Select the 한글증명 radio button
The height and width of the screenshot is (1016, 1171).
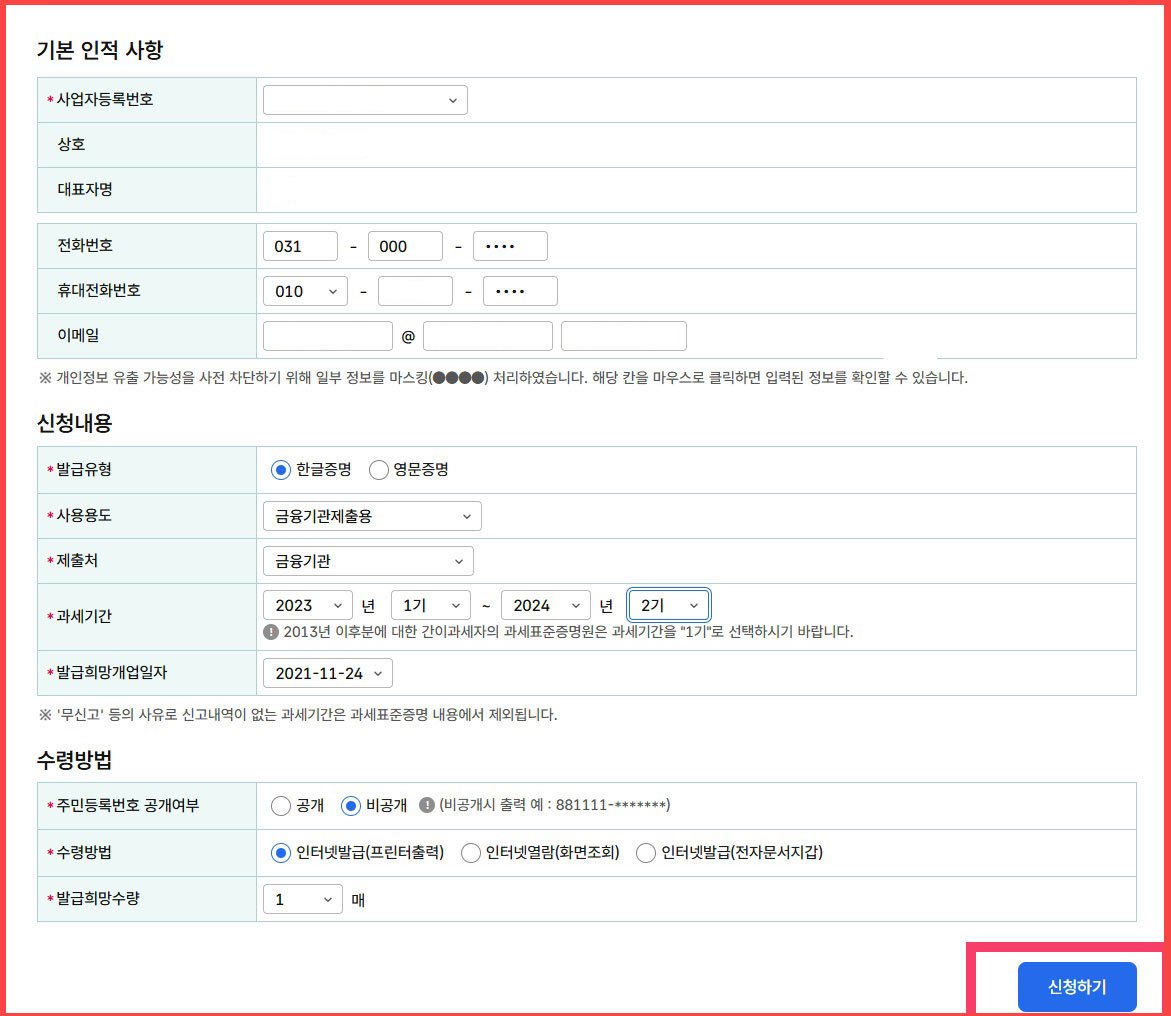(280, 469)
